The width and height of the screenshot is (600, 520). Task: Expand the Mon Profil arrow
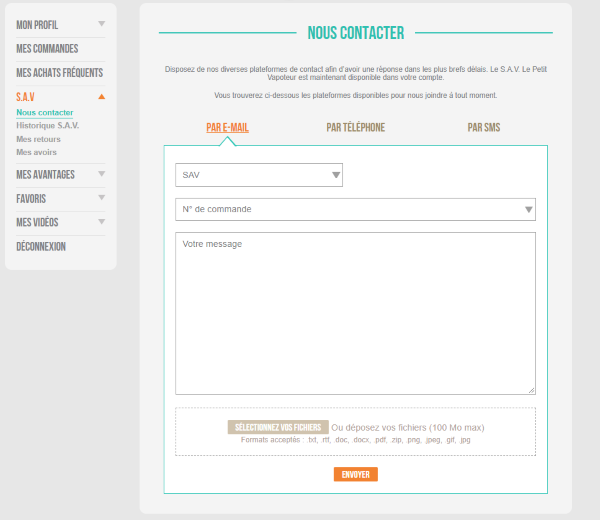tap(101, 24)
